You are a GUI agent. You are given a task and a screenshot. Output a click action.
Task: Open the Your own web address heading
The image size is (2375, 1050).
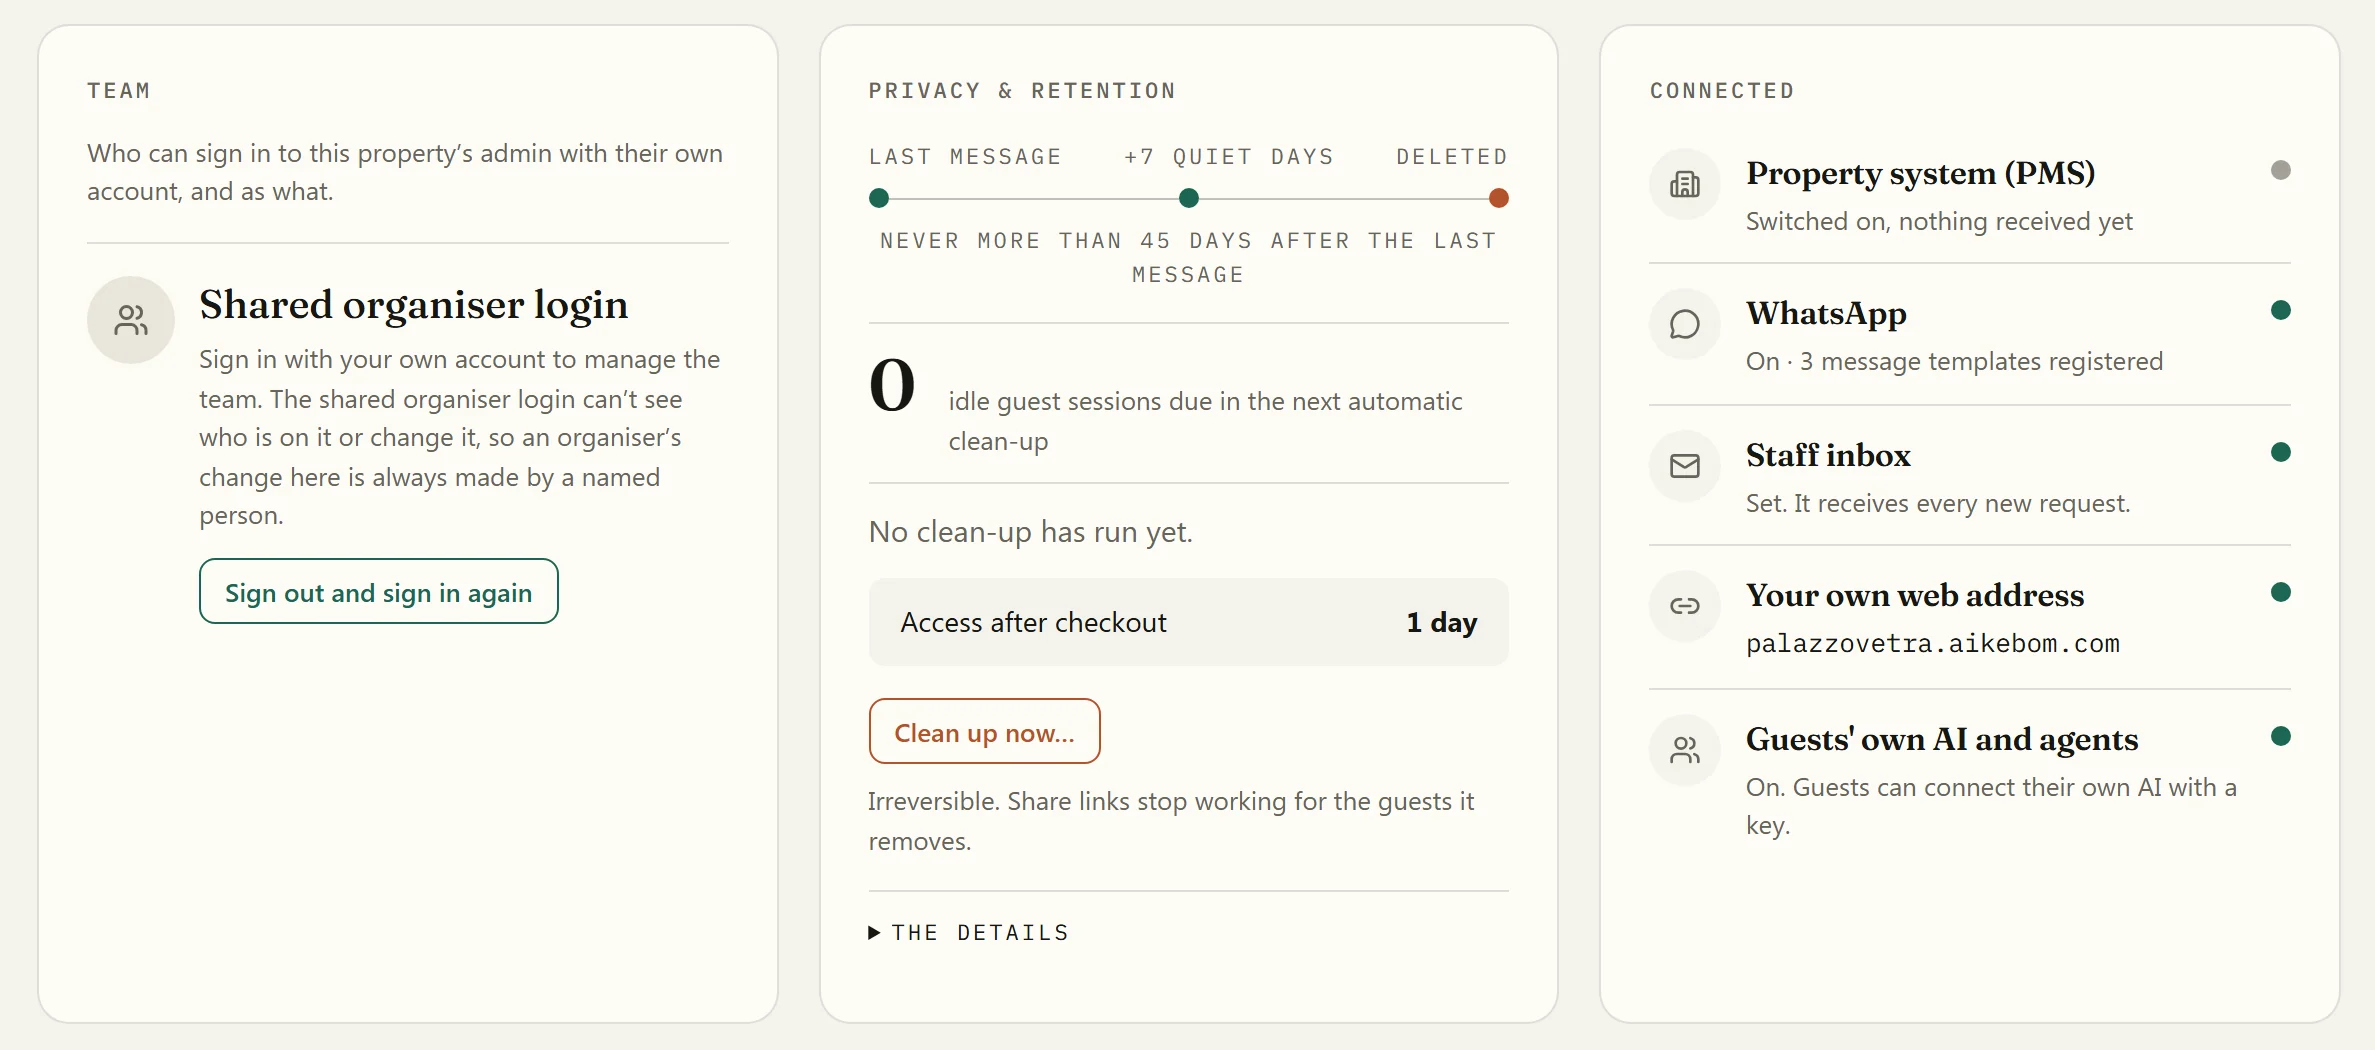coord(1915,595)
